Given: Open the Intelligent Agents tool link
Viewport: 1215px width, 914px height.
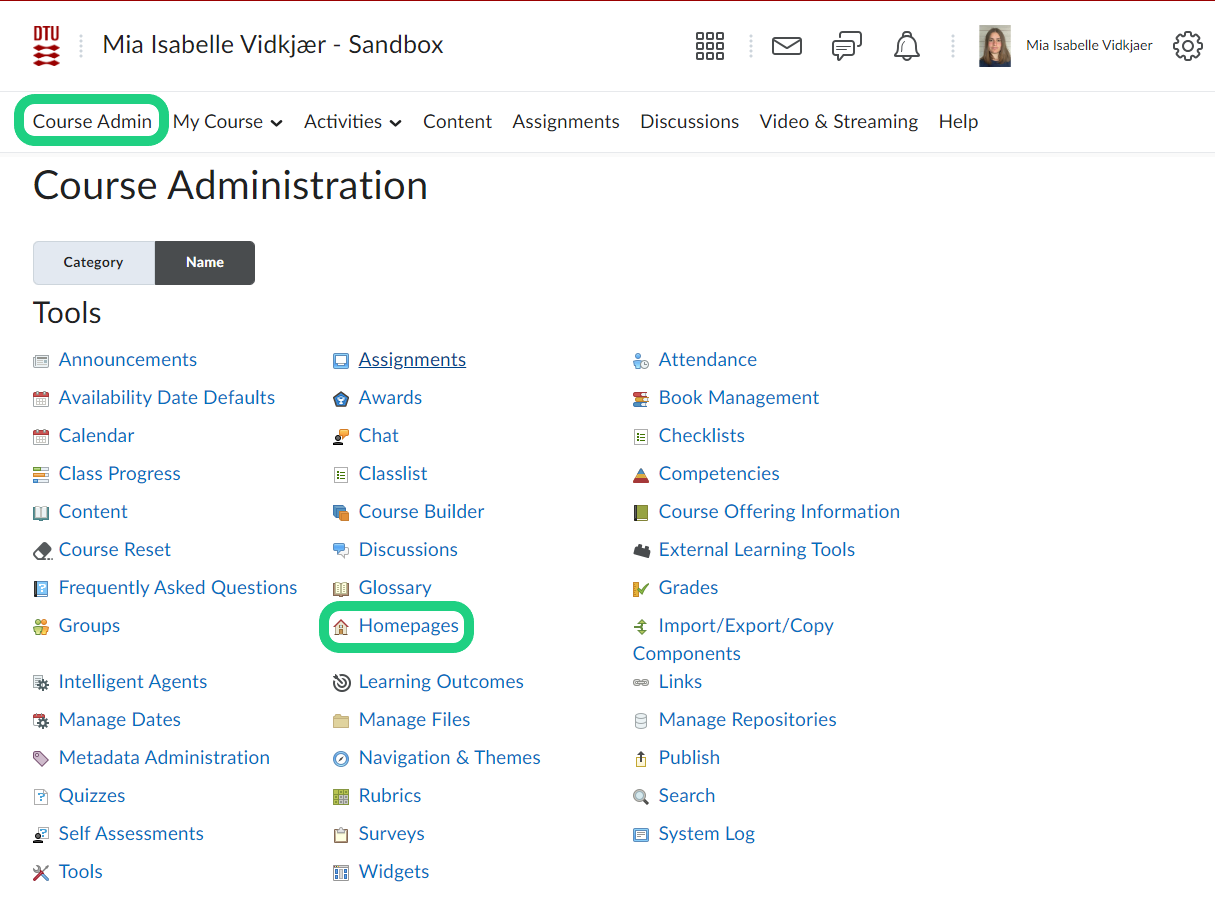Looking at the screenshot, I should click(x=133, y=682).
